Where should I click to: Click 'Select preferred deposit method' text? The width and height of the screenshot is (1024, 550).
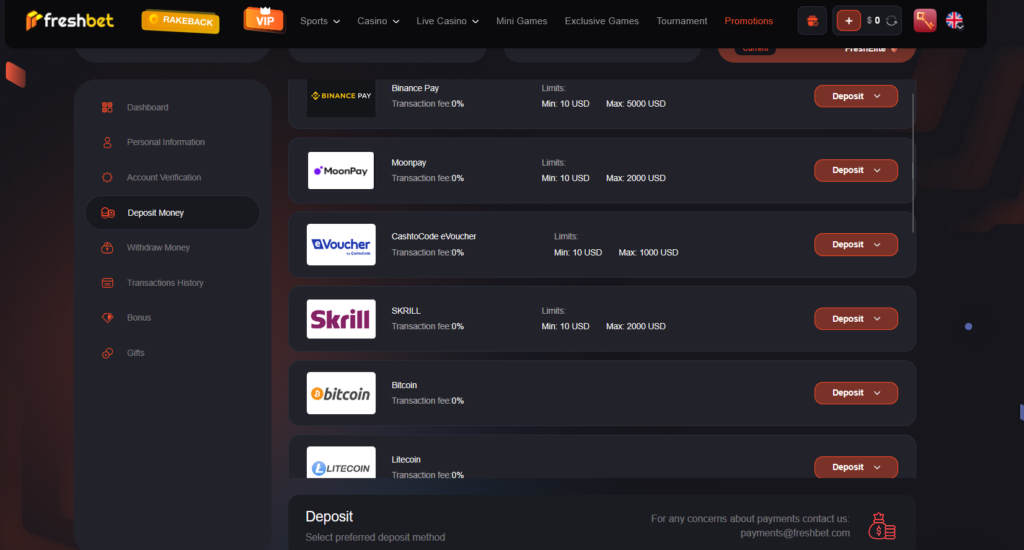pyautogui.click(x=375, y=538)
